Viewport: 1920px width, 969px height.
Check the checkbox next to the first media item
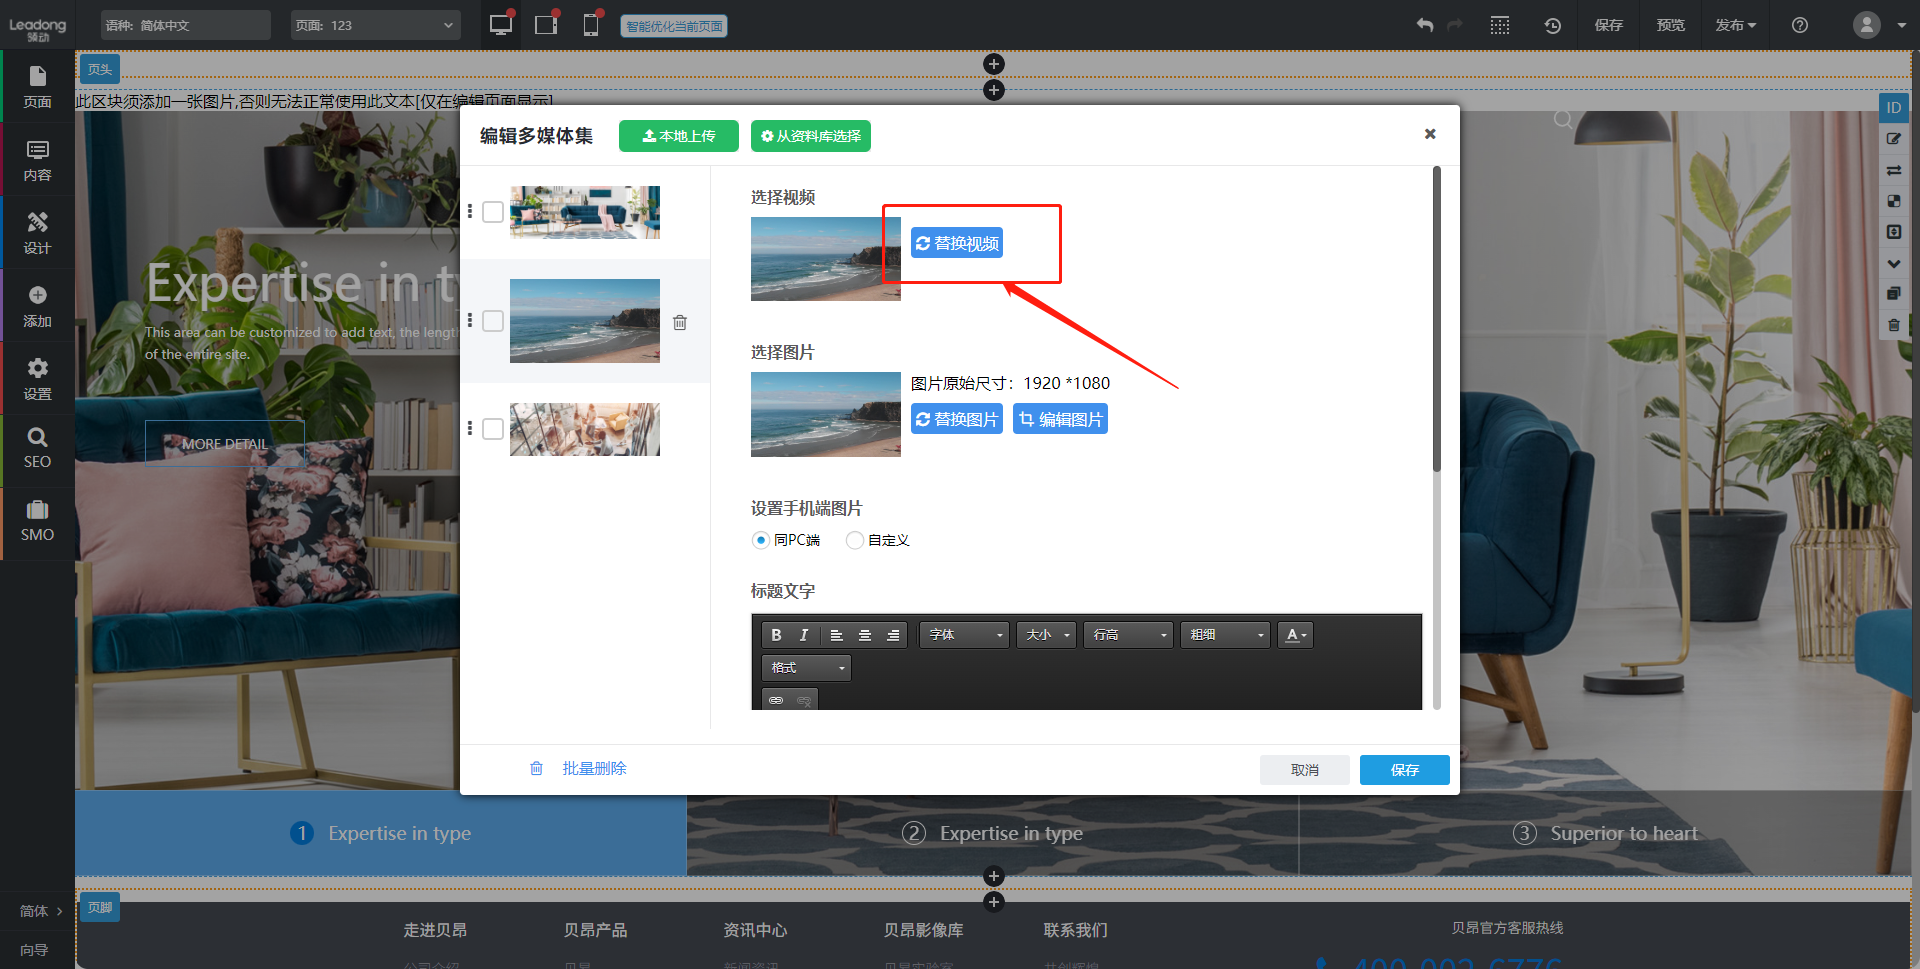tap(492, 212)
